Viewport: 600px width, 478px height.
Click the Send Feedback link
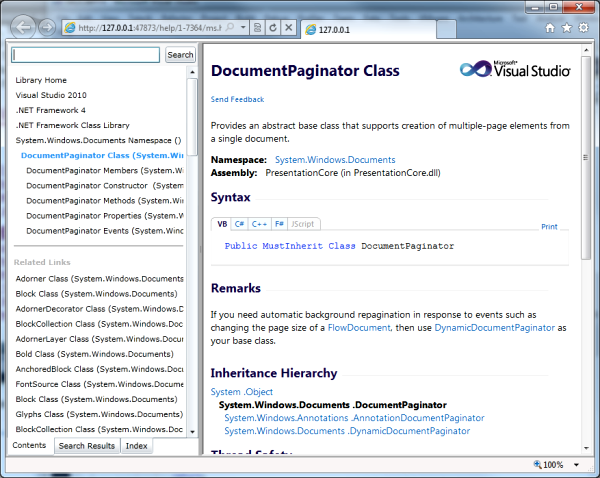click(x=237, y=99)
